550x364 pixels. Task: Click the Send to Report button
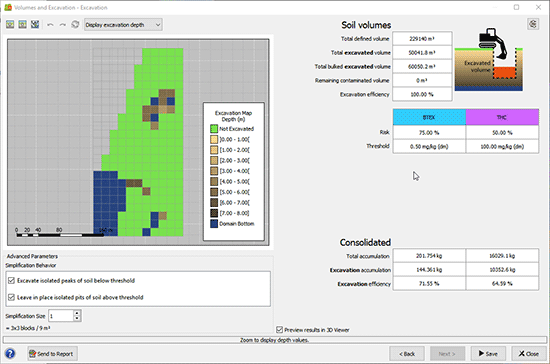[x=53, y=353]
